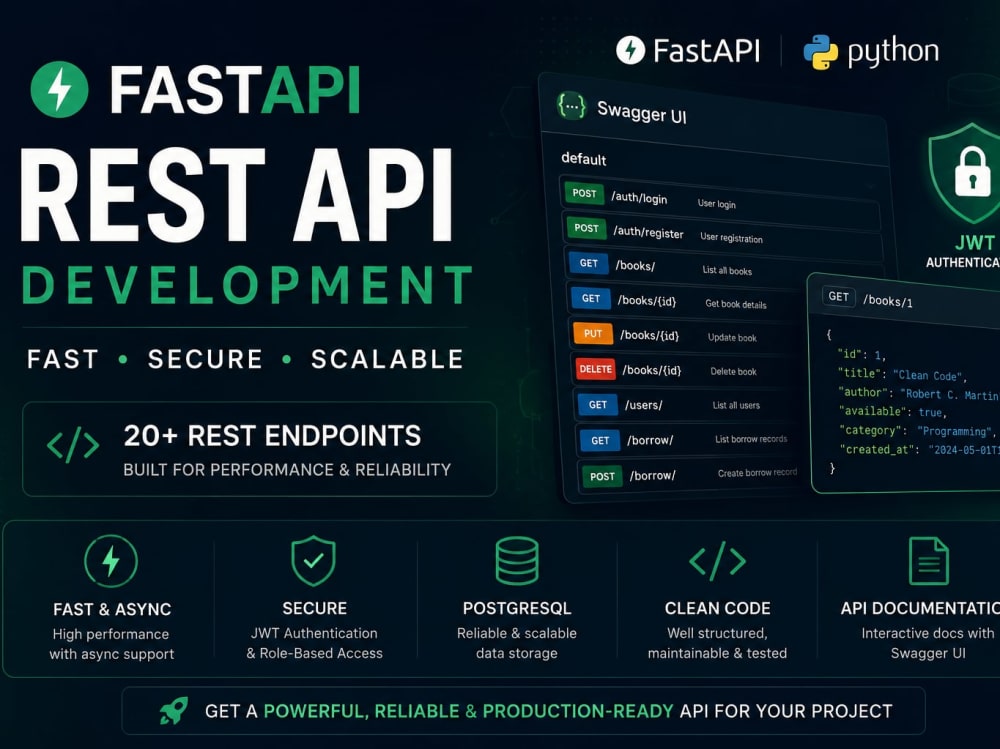
Task: Click the JWT shield padlock icon
Action: 966,172
